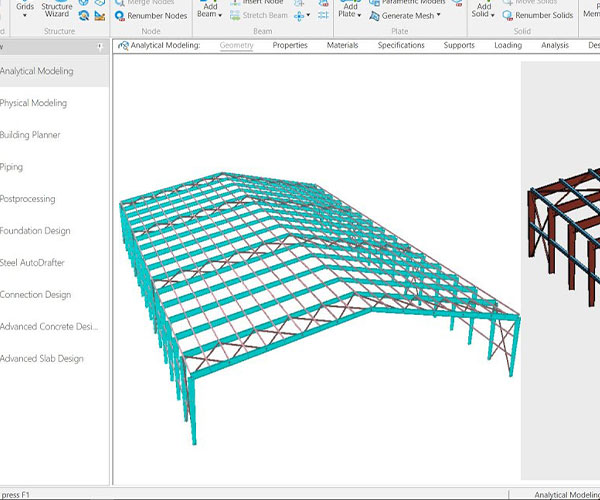
Task: Click the Analytical Modeling icon in page bar
Action: pyautogui.click(x=123, y=46)
